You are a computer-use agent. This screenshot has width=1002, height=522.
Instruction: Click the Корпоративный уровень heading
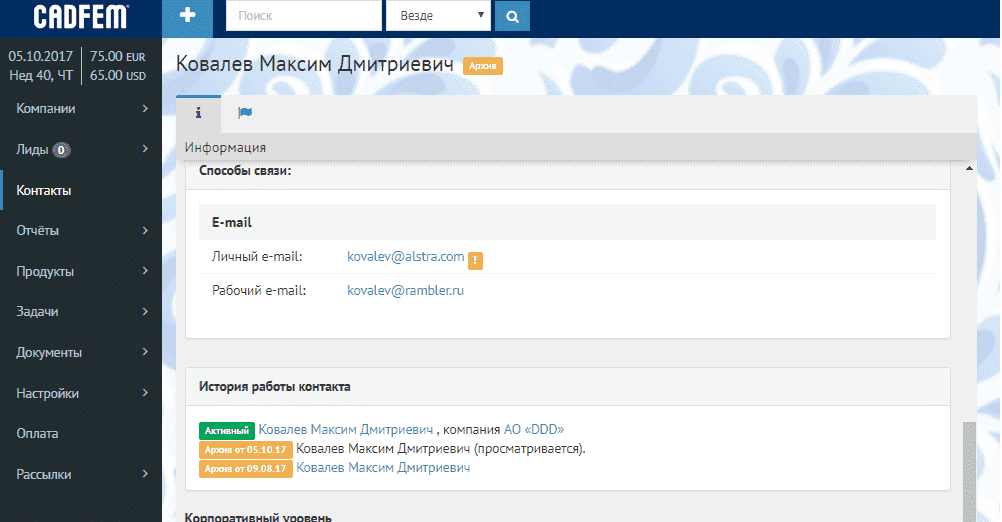point(258,516)
